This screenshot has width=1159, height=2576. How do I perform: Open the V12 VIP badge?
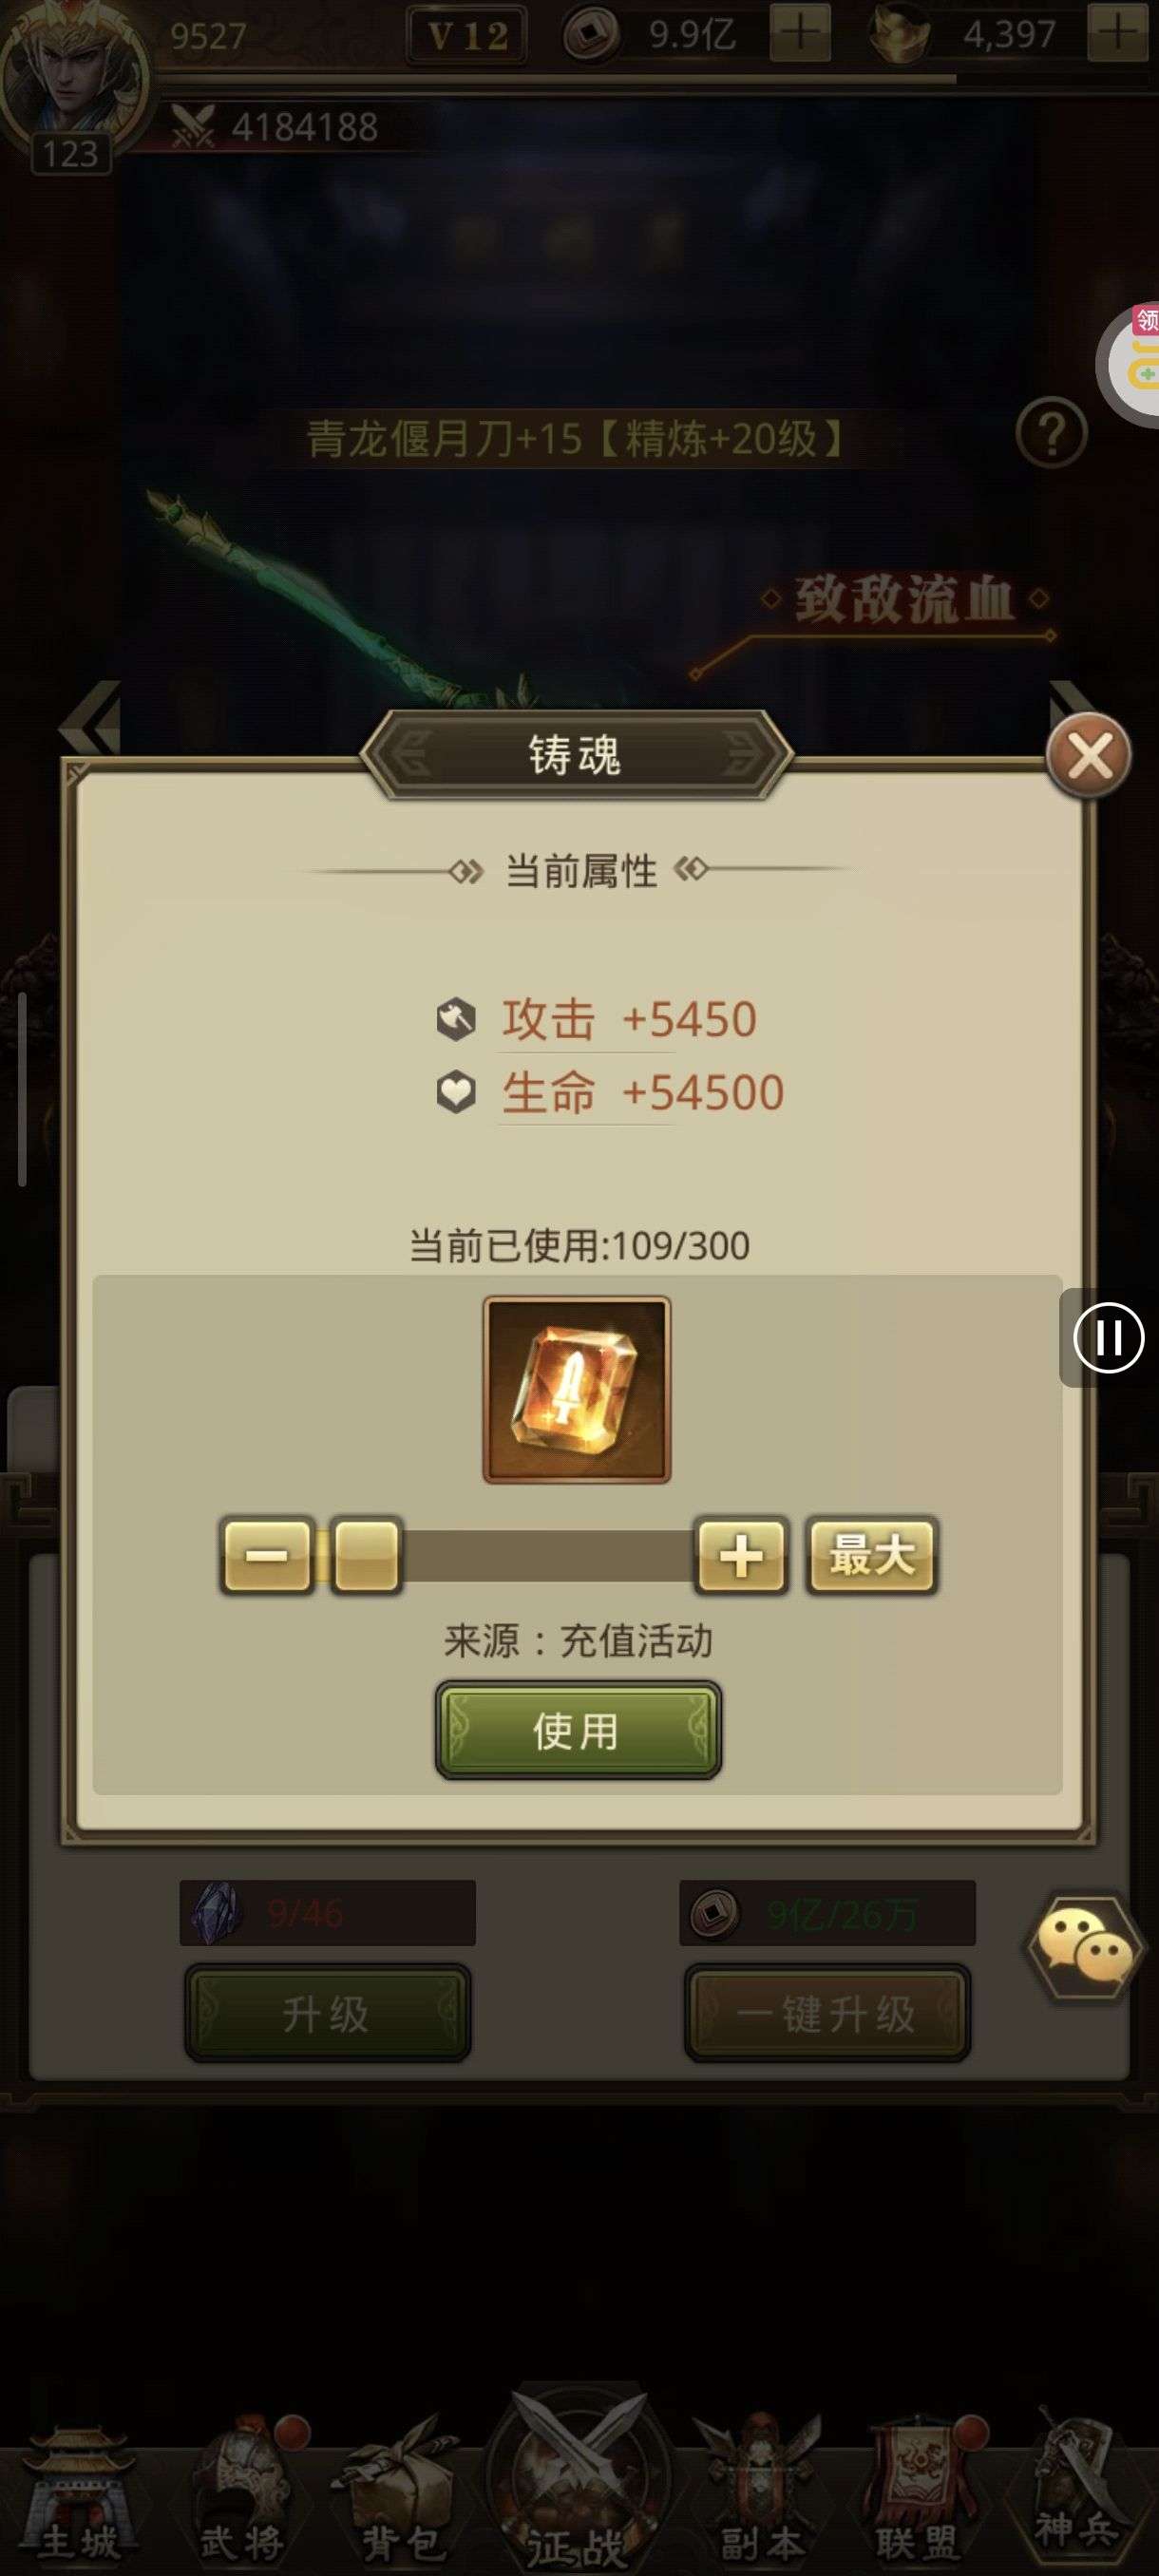(x=467, y=36)
